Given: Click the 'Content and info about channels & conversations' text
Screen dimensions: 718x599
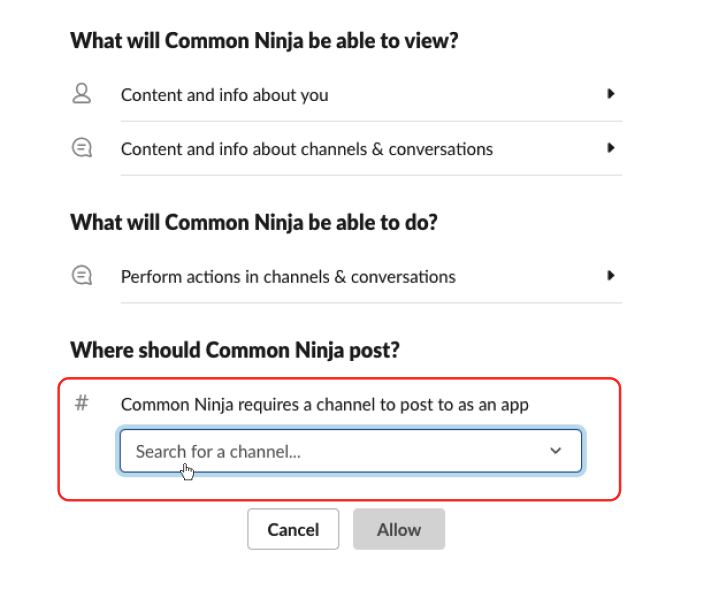Looking at the screenshot, I should pos(307,149).
